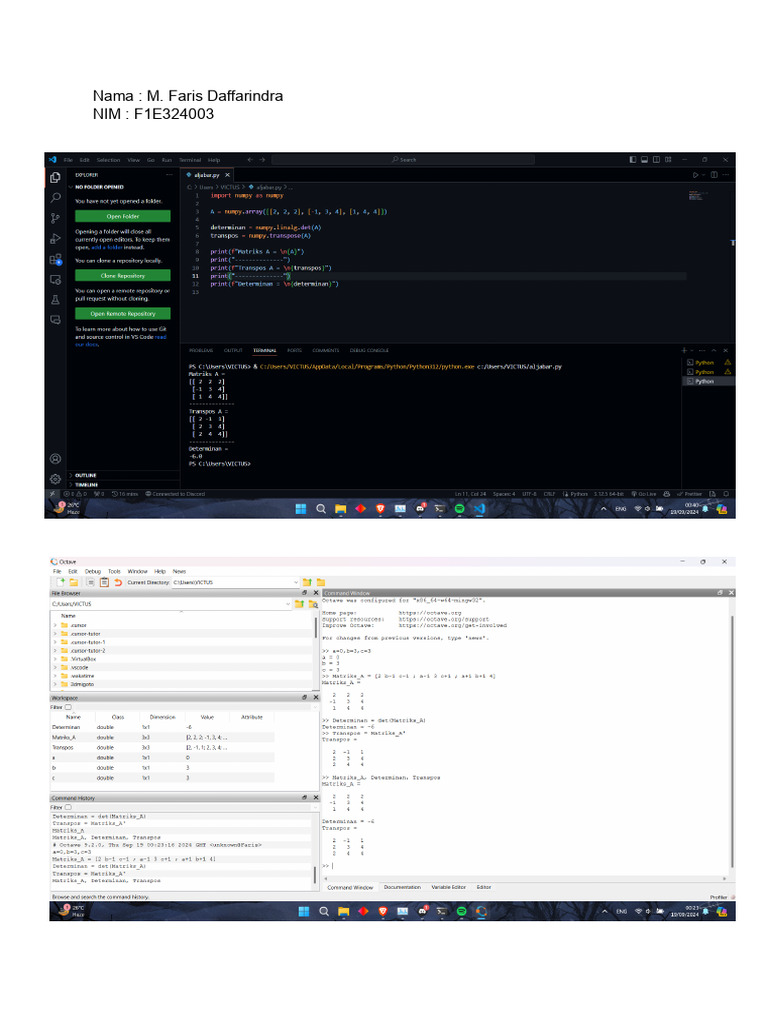Run the Python file with play button
This screenshot has width=768, height=1024.
(x=697, y=173)
